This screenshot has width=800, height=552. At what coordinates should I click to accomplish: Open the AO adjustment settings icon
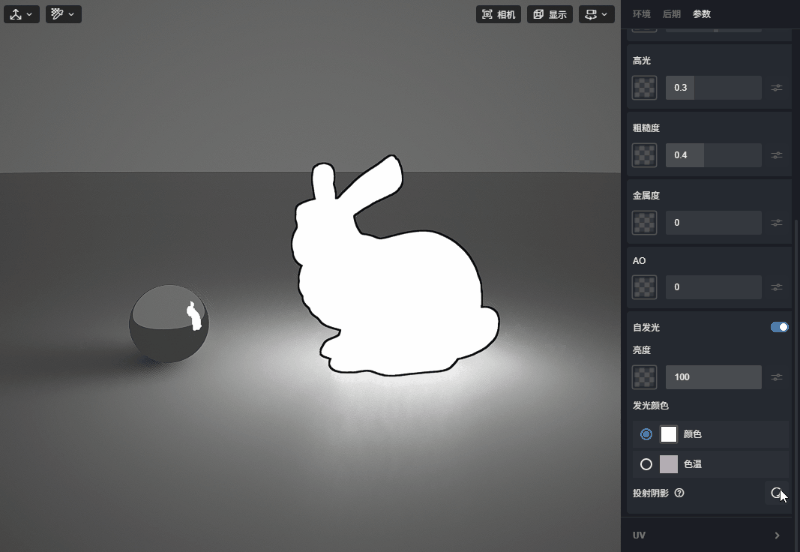pos(777,287)
